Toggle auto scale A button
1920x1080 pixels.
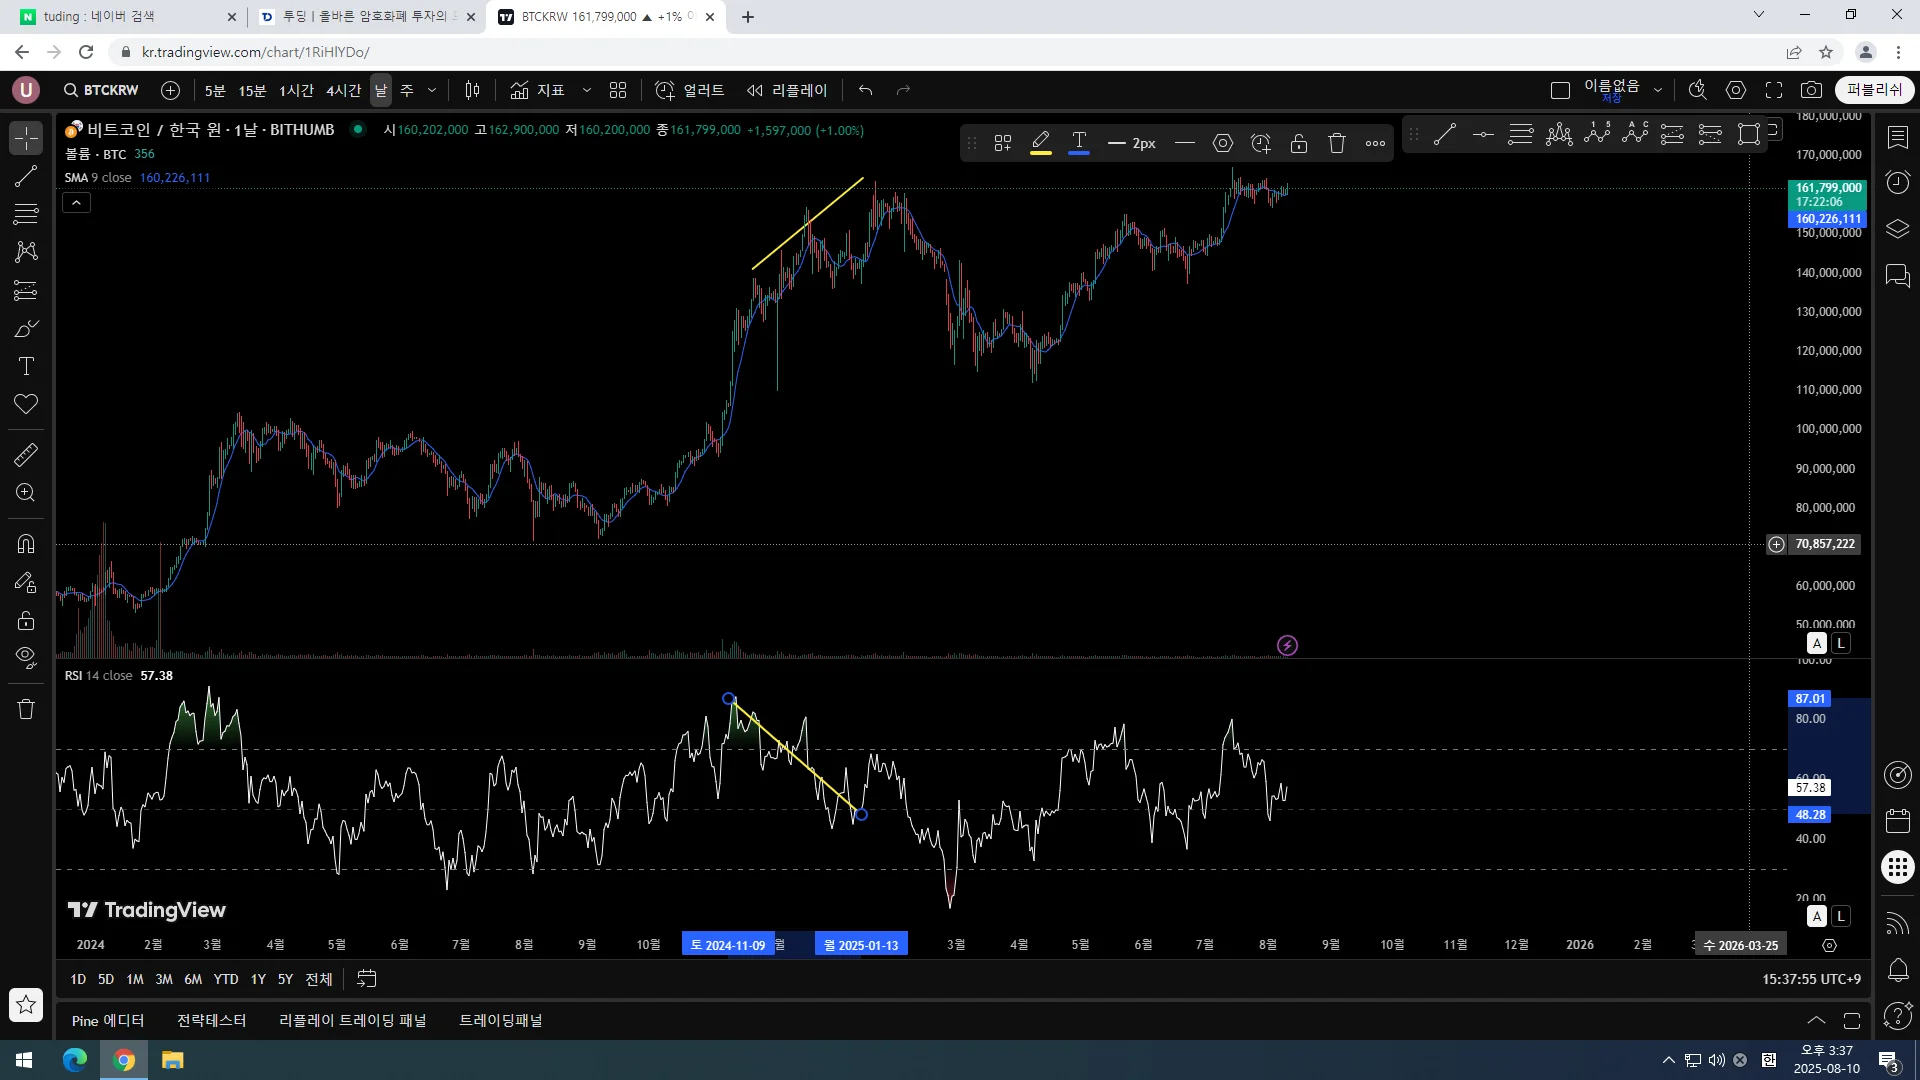pyautogui.click(x=1817, y=643)
